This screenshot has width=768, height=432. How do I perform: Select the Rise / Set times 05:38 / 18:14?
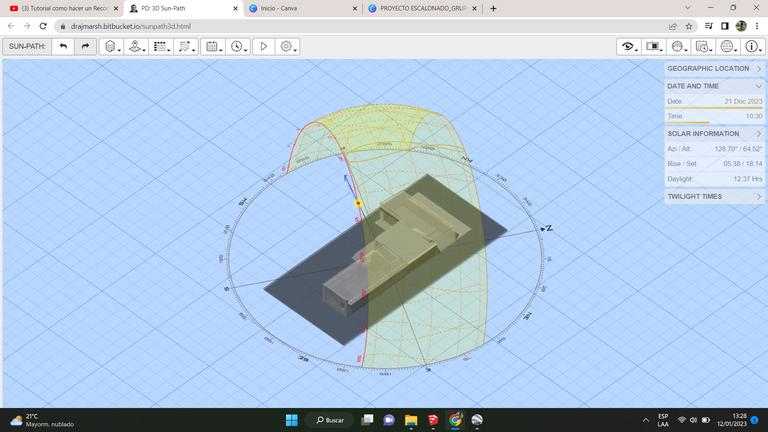(x=743, y=164)
